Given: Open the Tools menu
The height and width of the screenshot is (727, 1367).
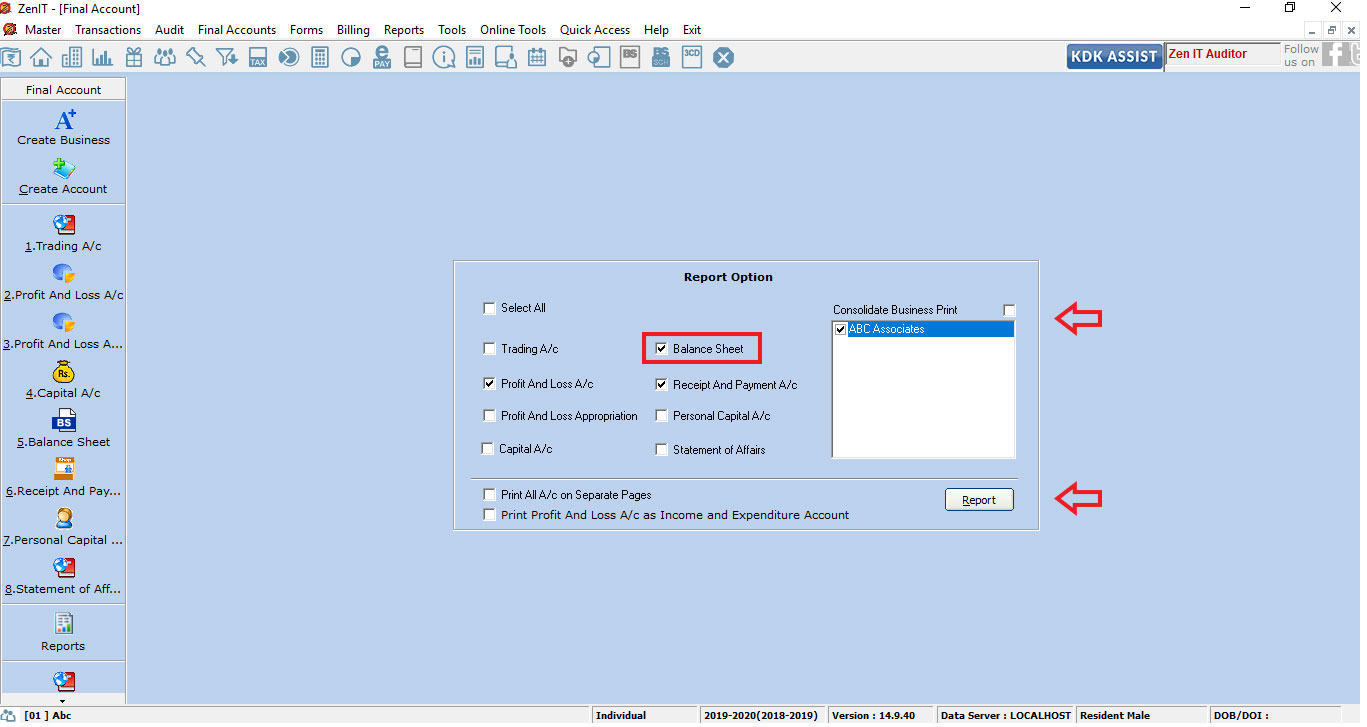Looking at the screenshot, I should pos(452,30).
